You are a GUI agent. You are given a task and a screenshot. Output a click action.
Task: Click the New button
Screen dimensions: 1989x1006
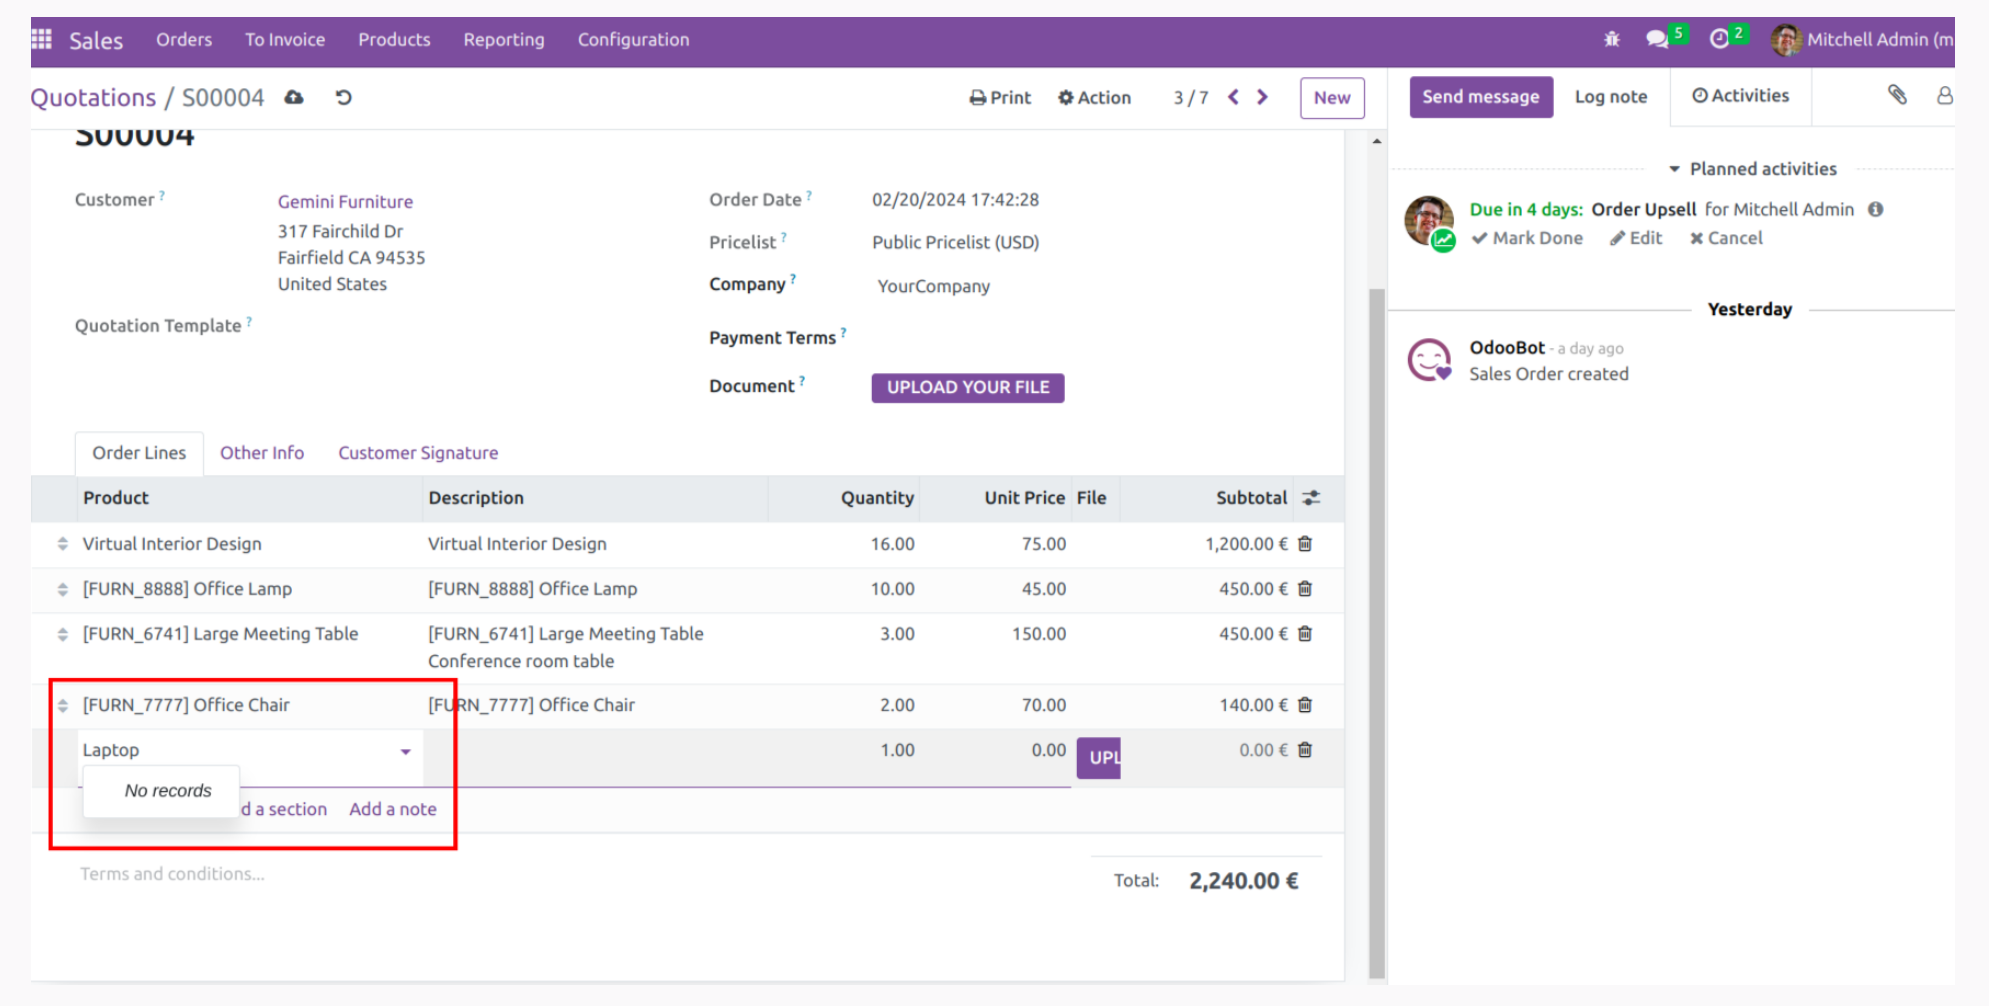(1332, 97)
